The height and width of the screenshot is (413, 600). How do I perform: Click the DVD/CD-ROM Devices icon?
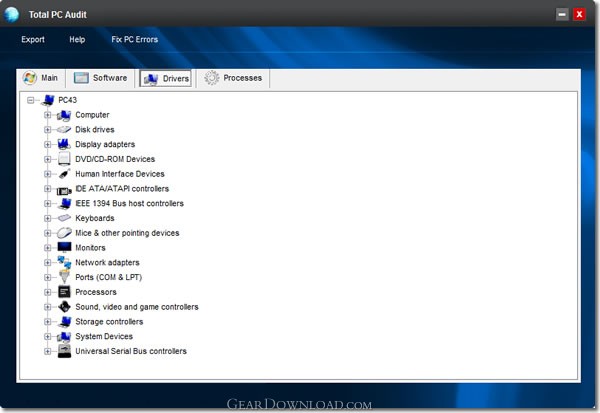64,159
